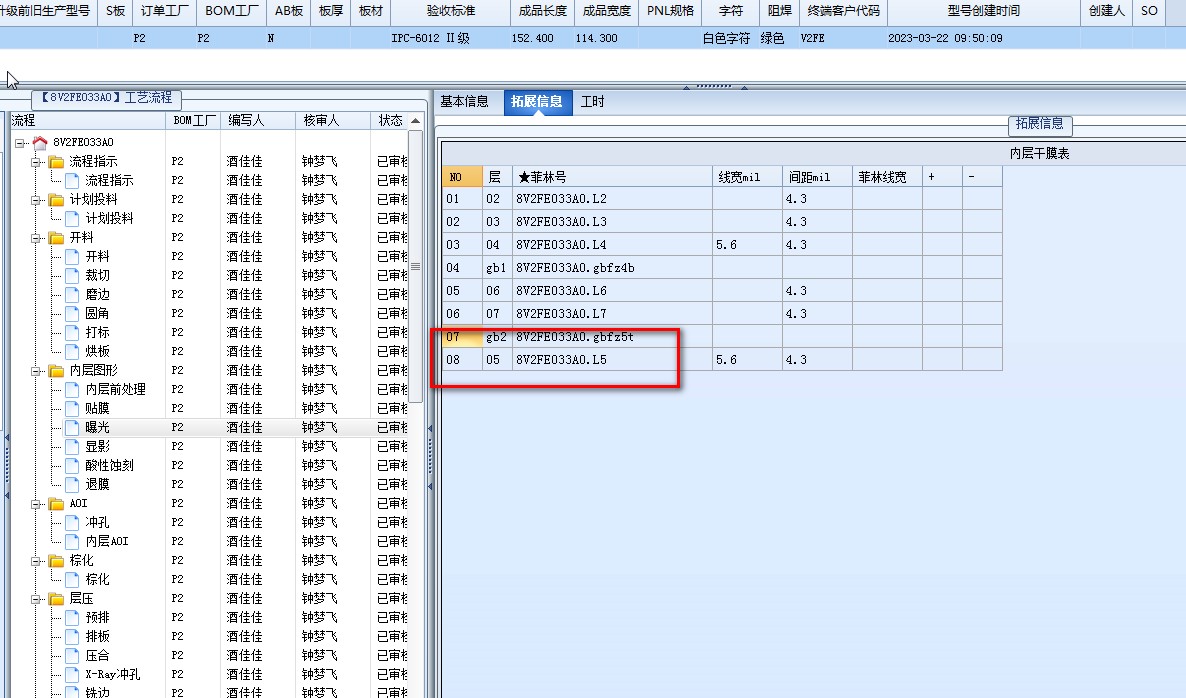
Task: Click the document icon beside 烘板
Action: (x=72, y=352)
